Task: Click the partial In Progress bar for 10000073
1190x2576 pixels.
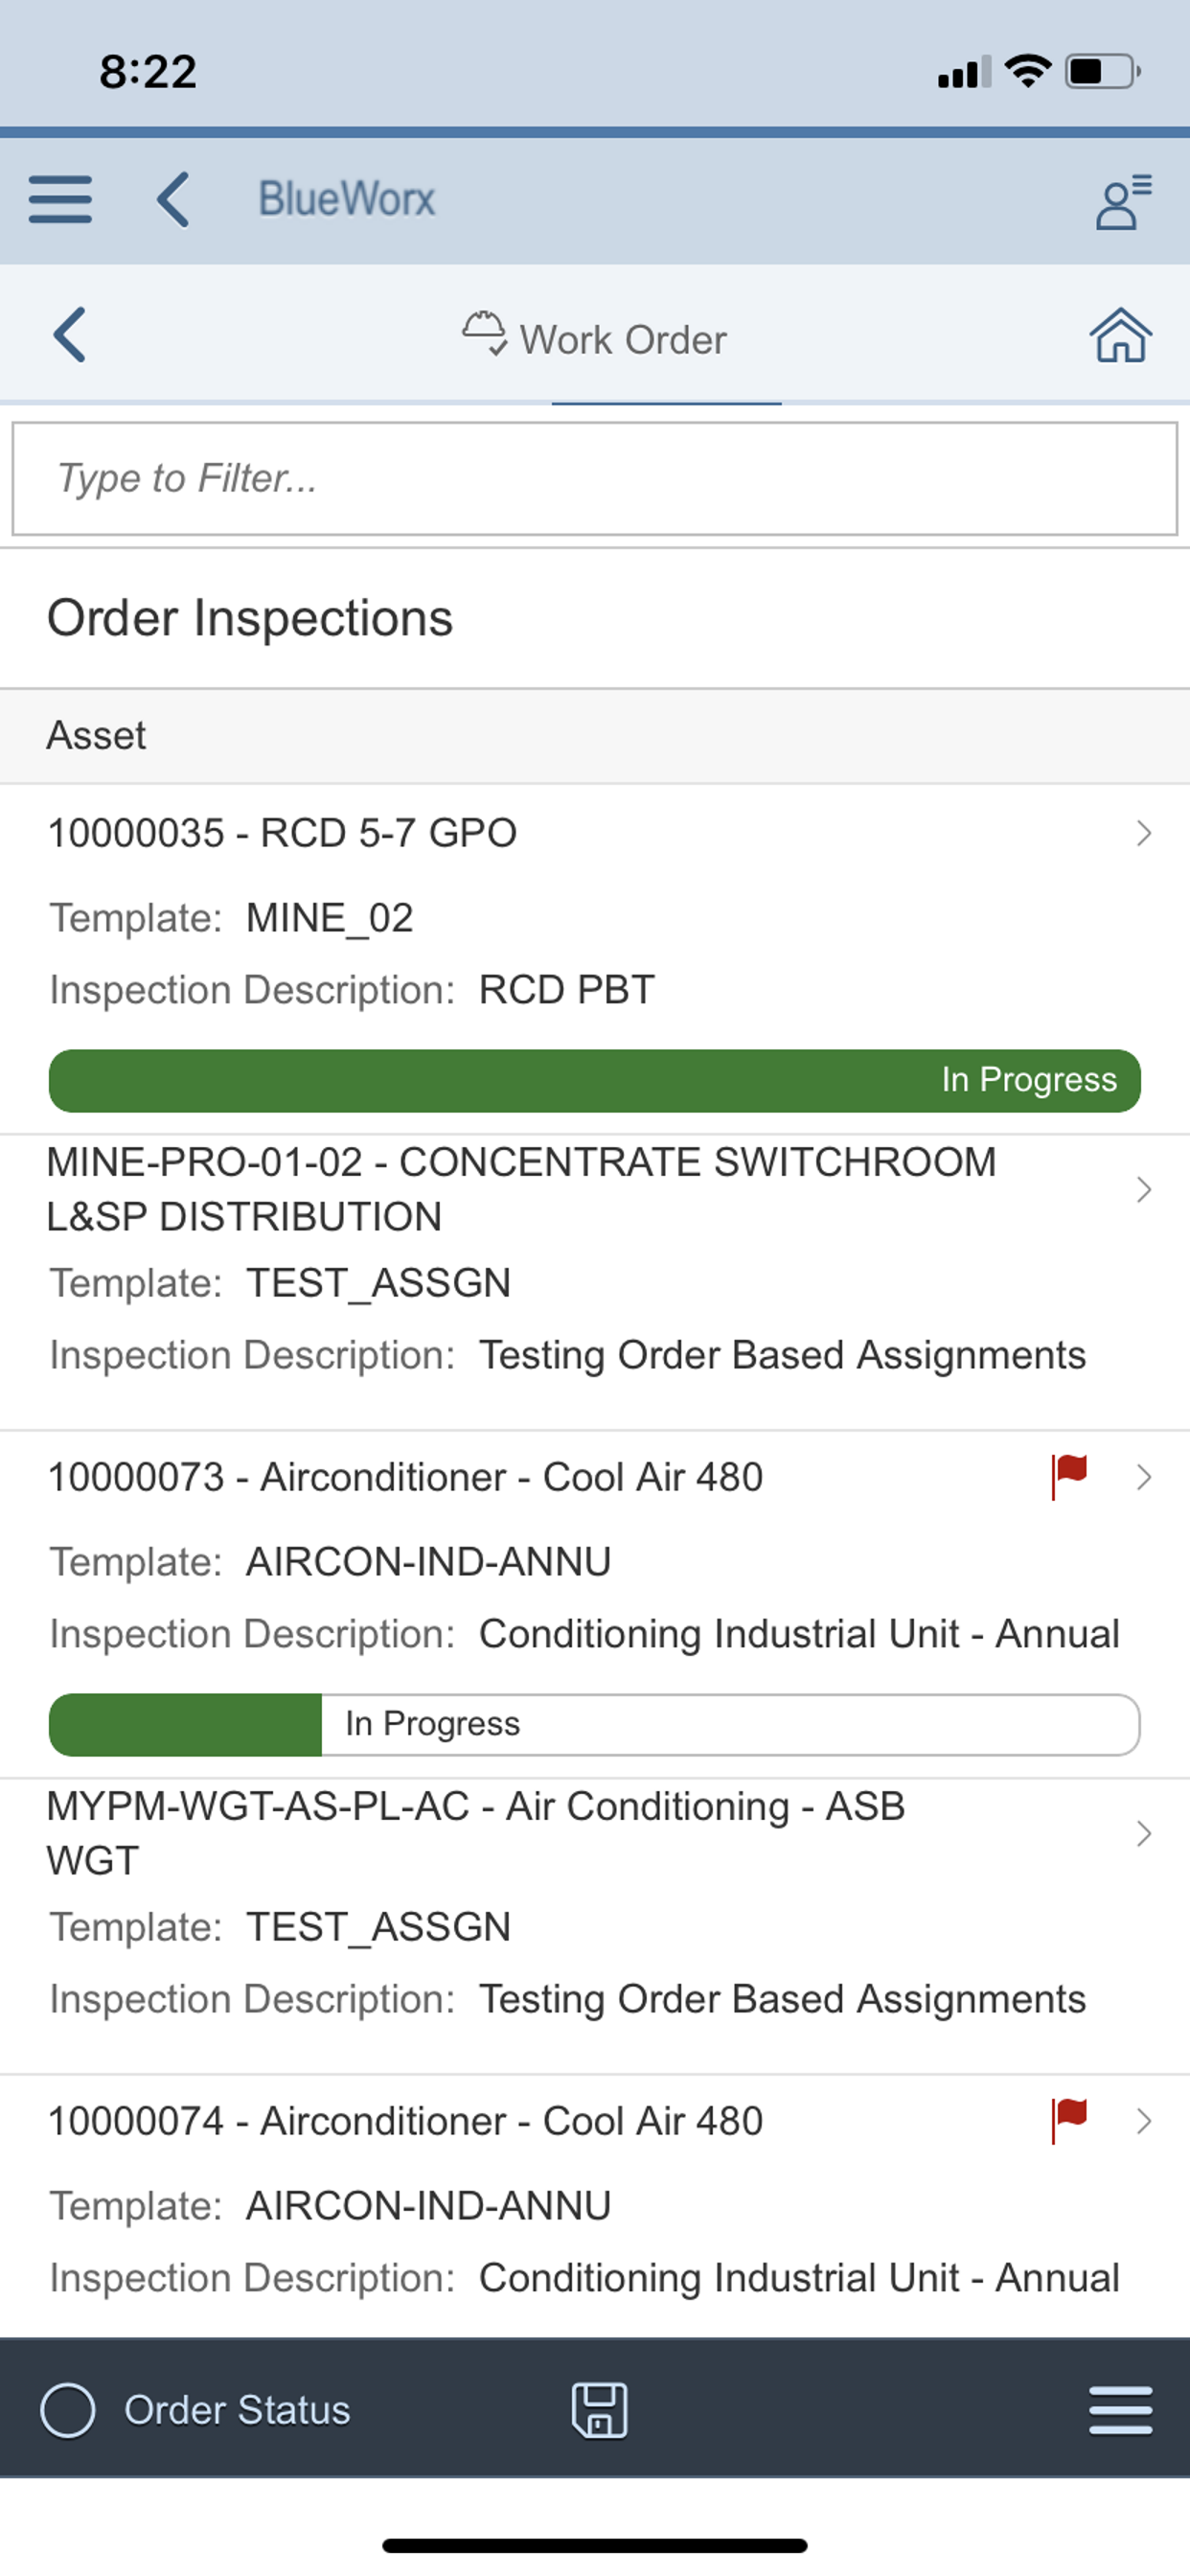Action: [594, 1724]
